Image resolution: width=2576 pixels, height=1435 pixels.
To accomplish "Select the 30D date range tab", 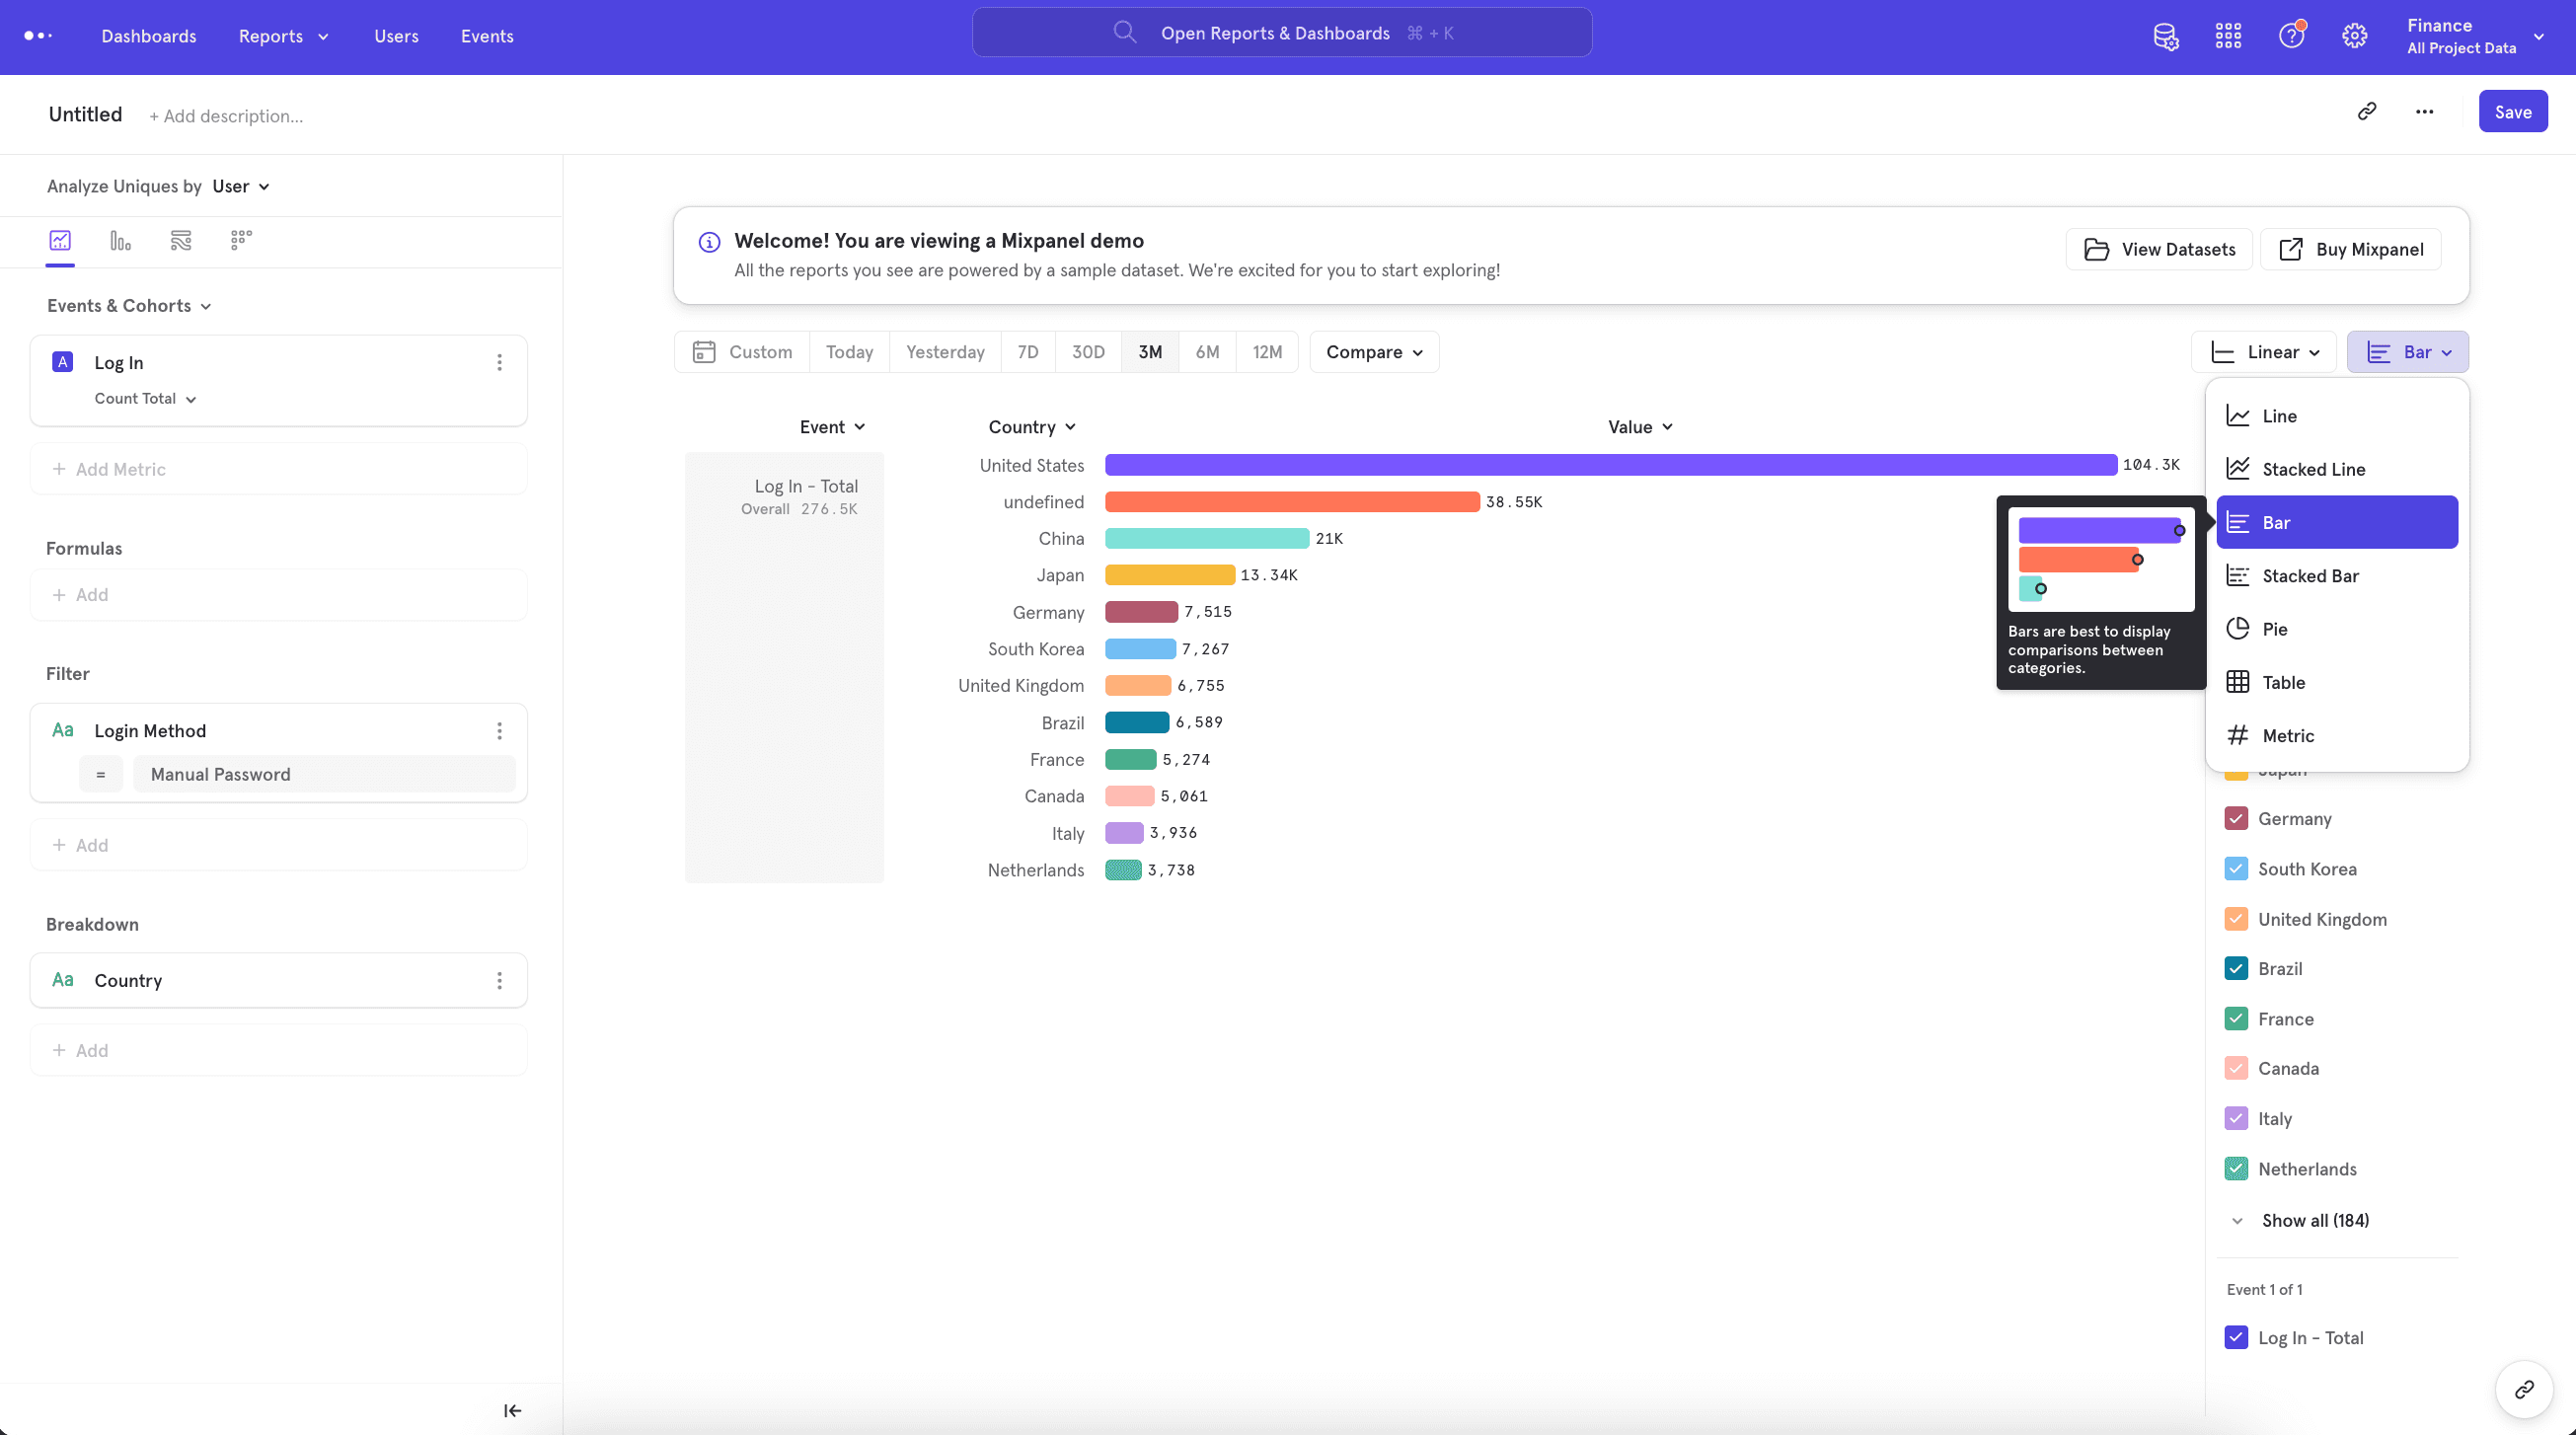I will pyautogui.click(x=1088, y=352).
